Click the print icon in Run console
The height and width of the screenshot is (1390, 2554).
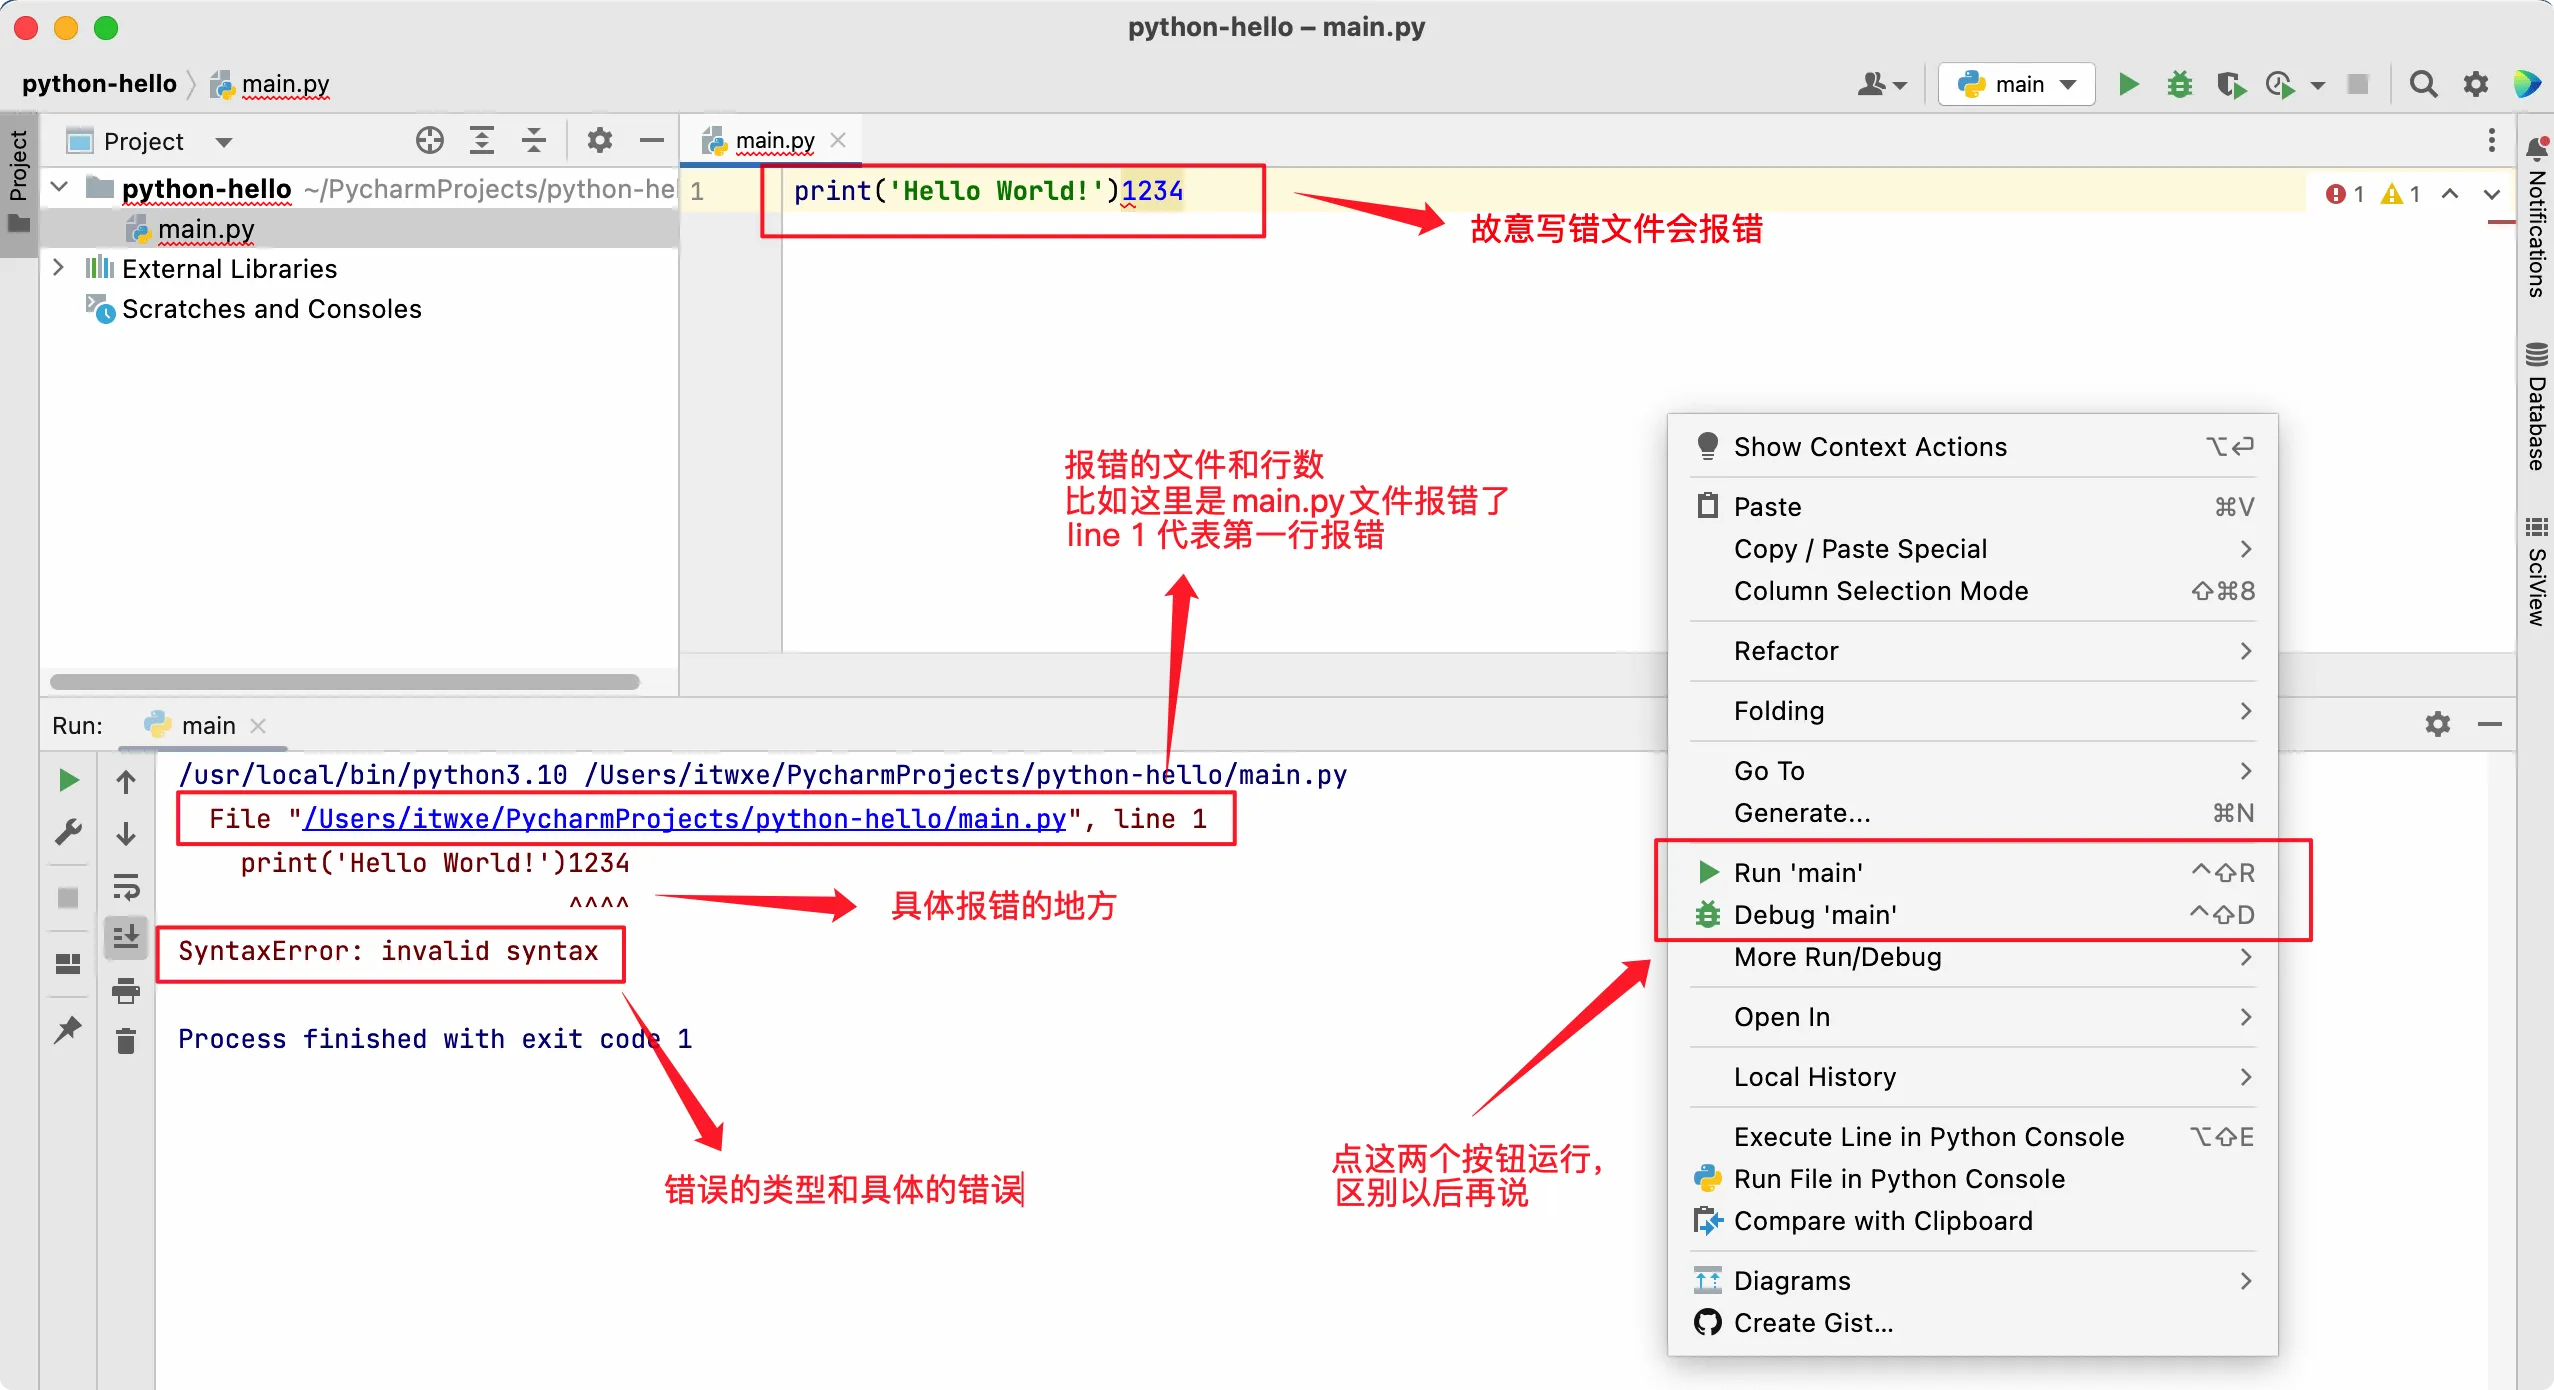(x=126, y=991)
